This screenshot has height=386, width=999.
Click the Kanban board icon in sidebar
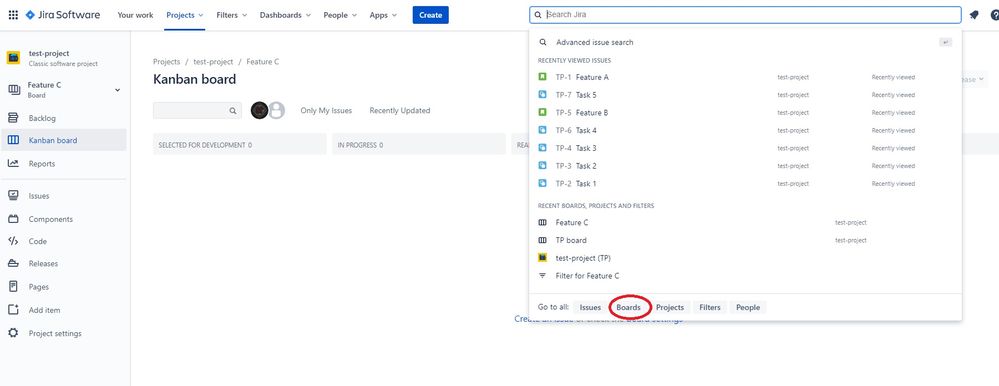point(13,140)
